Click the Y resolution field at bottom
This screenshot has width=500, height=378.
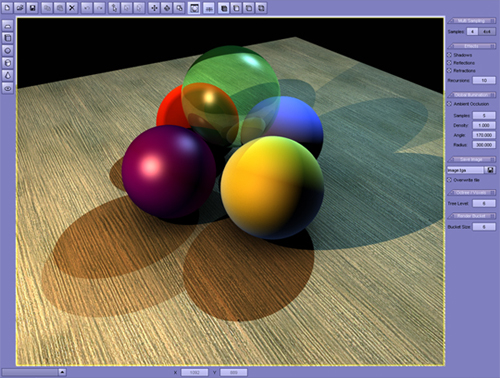(x=234, y=372)
